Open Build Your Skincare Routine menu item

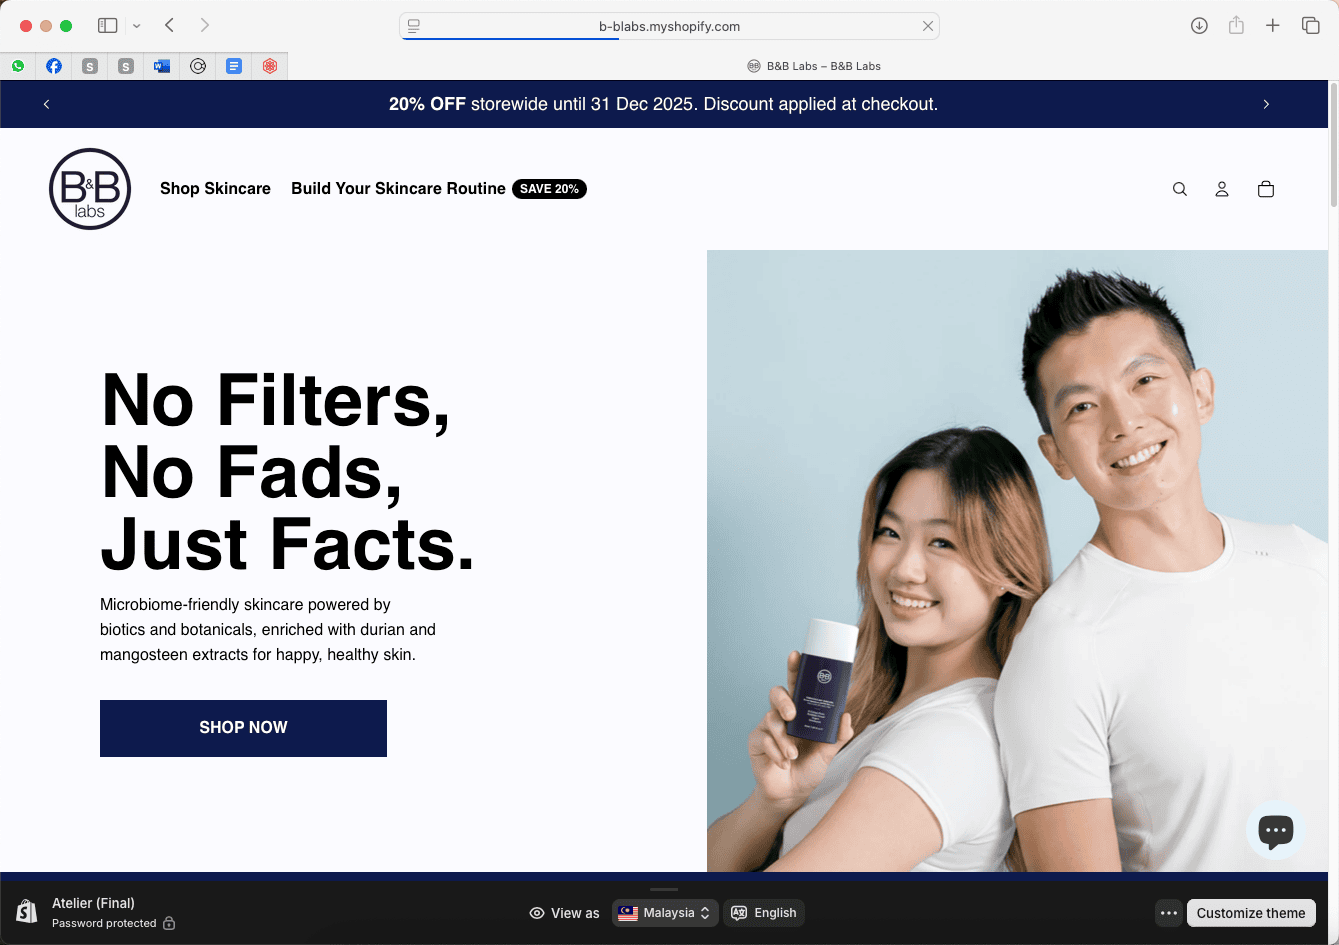point(398,189)
